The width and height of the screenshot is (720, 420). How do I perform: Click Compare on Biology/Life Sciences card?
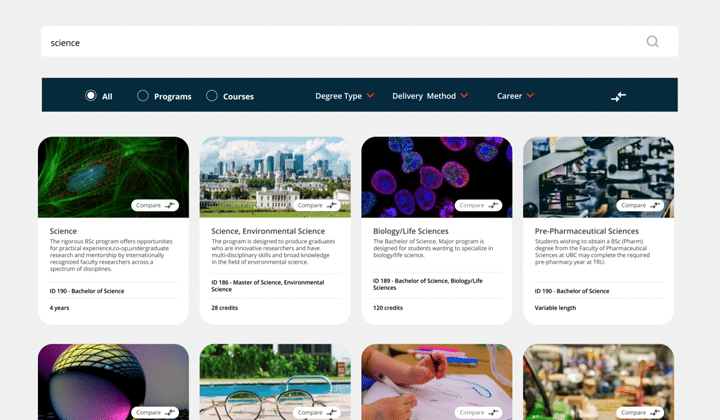[x=478, y=205]
